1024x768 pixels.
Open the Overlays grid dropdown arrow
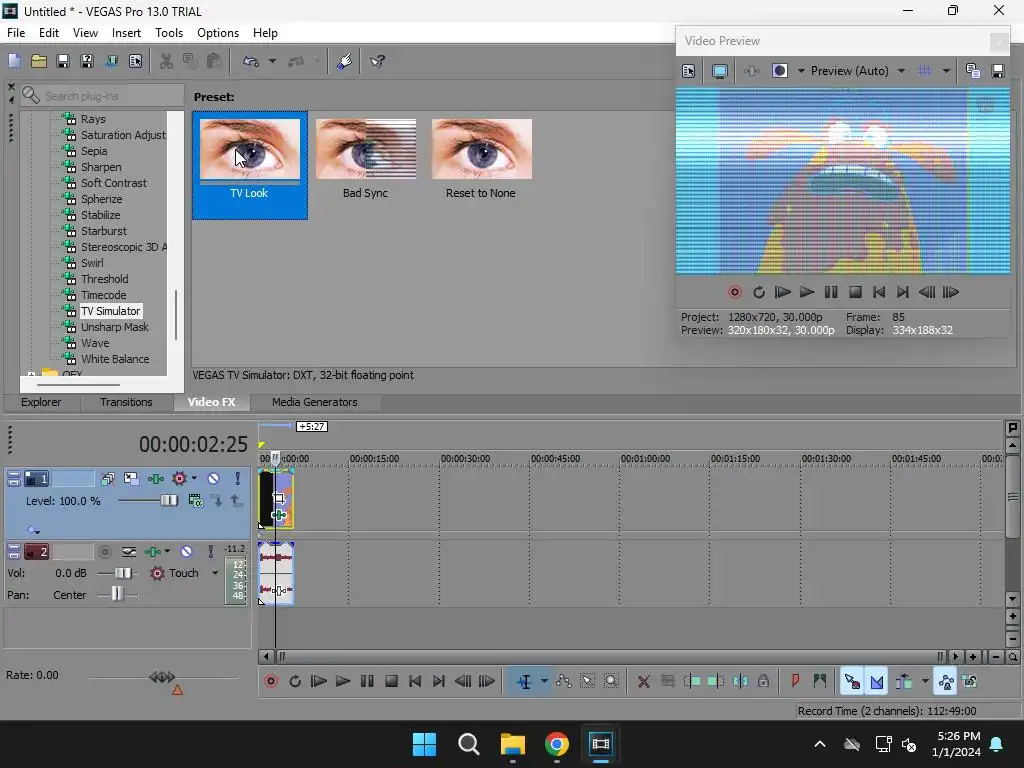tap(946, 71)
